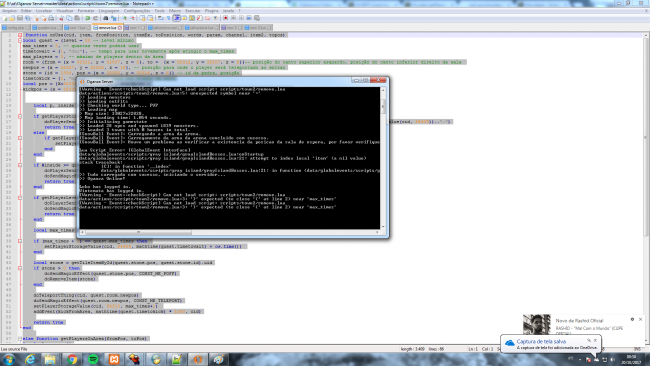Open the Plugins menu
650x366 pixels.
click(x=211, y=11)
